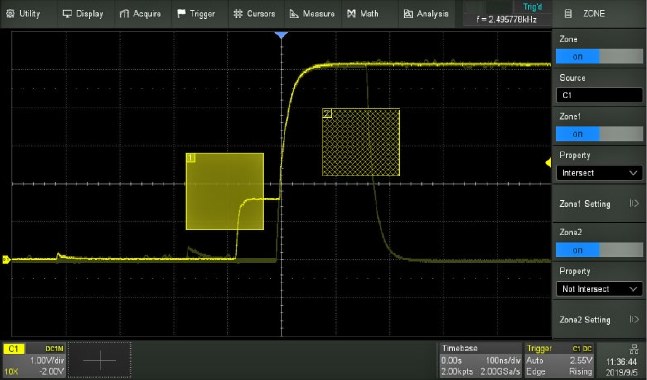Open the Utility menu
This screenshot has height=380, width=647.
pos(24,14)
